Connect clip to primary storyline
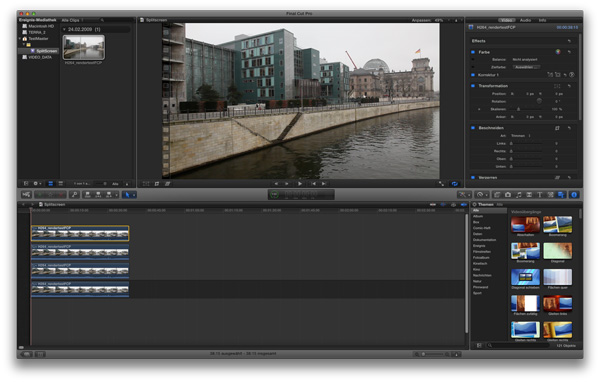 pyautogui.click(x=88, y=195)
